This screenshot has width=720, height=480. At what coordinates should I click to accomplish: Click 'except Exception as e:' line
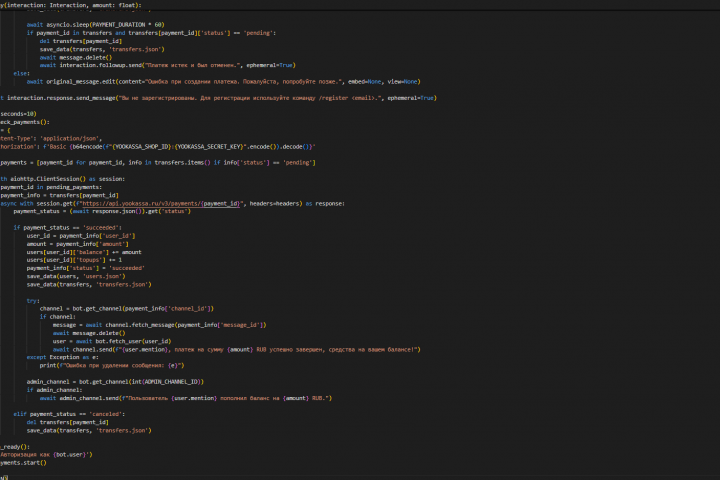[62, 357]
